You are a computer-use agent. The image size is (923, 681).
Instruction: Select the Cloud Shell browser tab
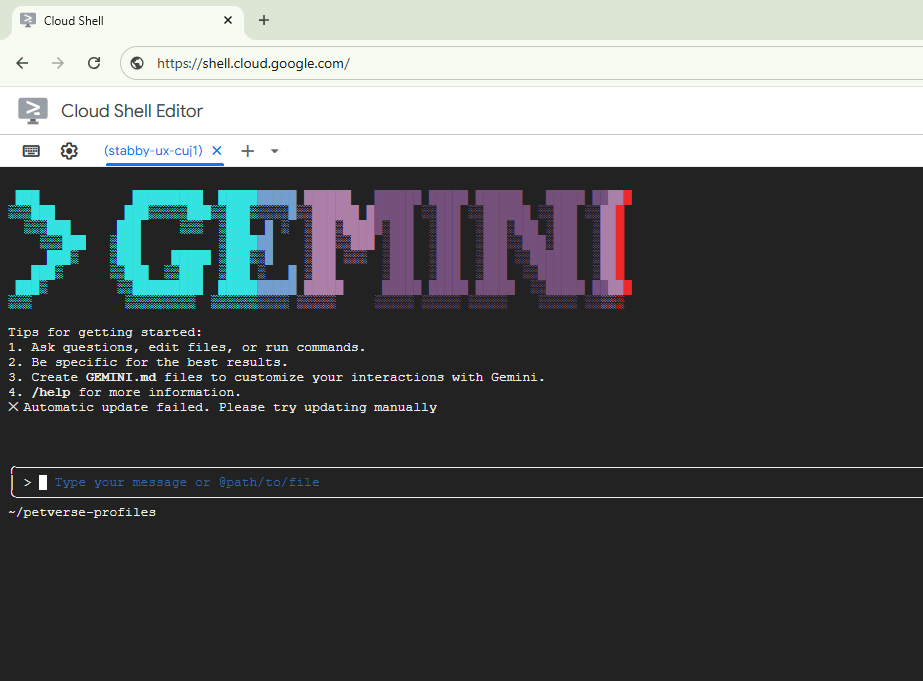[x=128, y=21]
